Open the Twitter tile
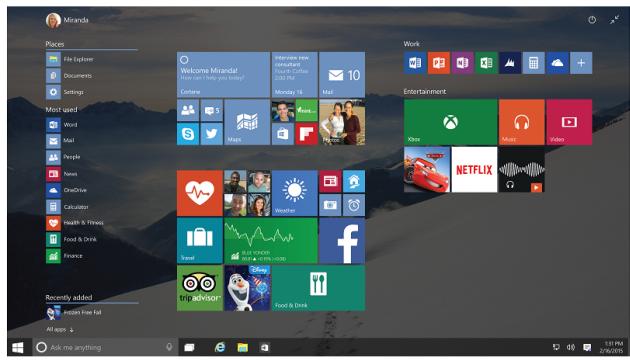630x361 pixels. tap(211, 134)
